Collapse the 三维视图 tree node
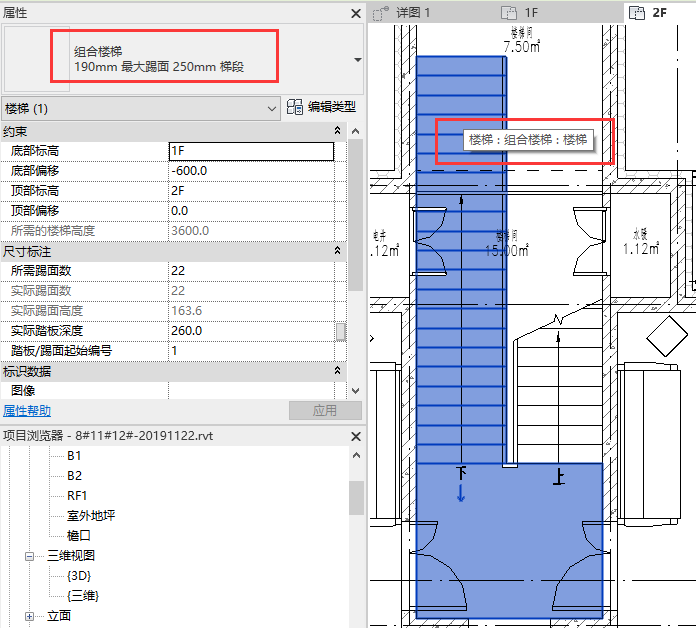Image resolution: width=696 pixels, height=628 pixels. (30, 556)
